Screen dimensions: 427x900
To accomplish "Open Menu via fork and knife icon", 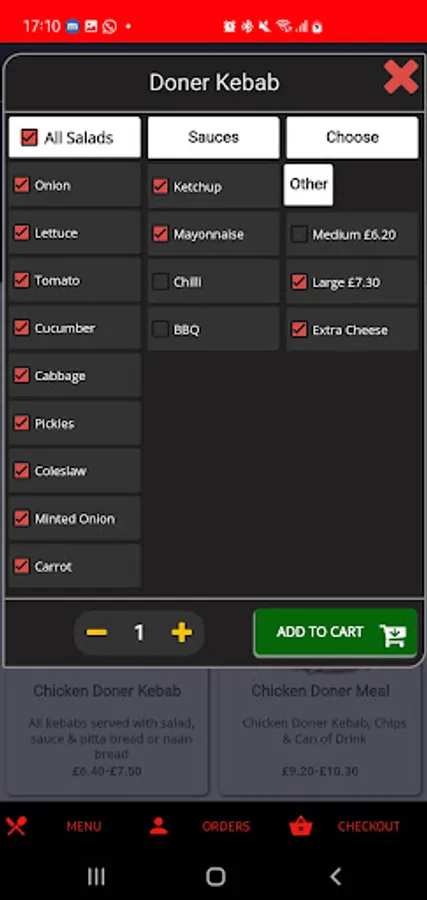I will 16,826.
